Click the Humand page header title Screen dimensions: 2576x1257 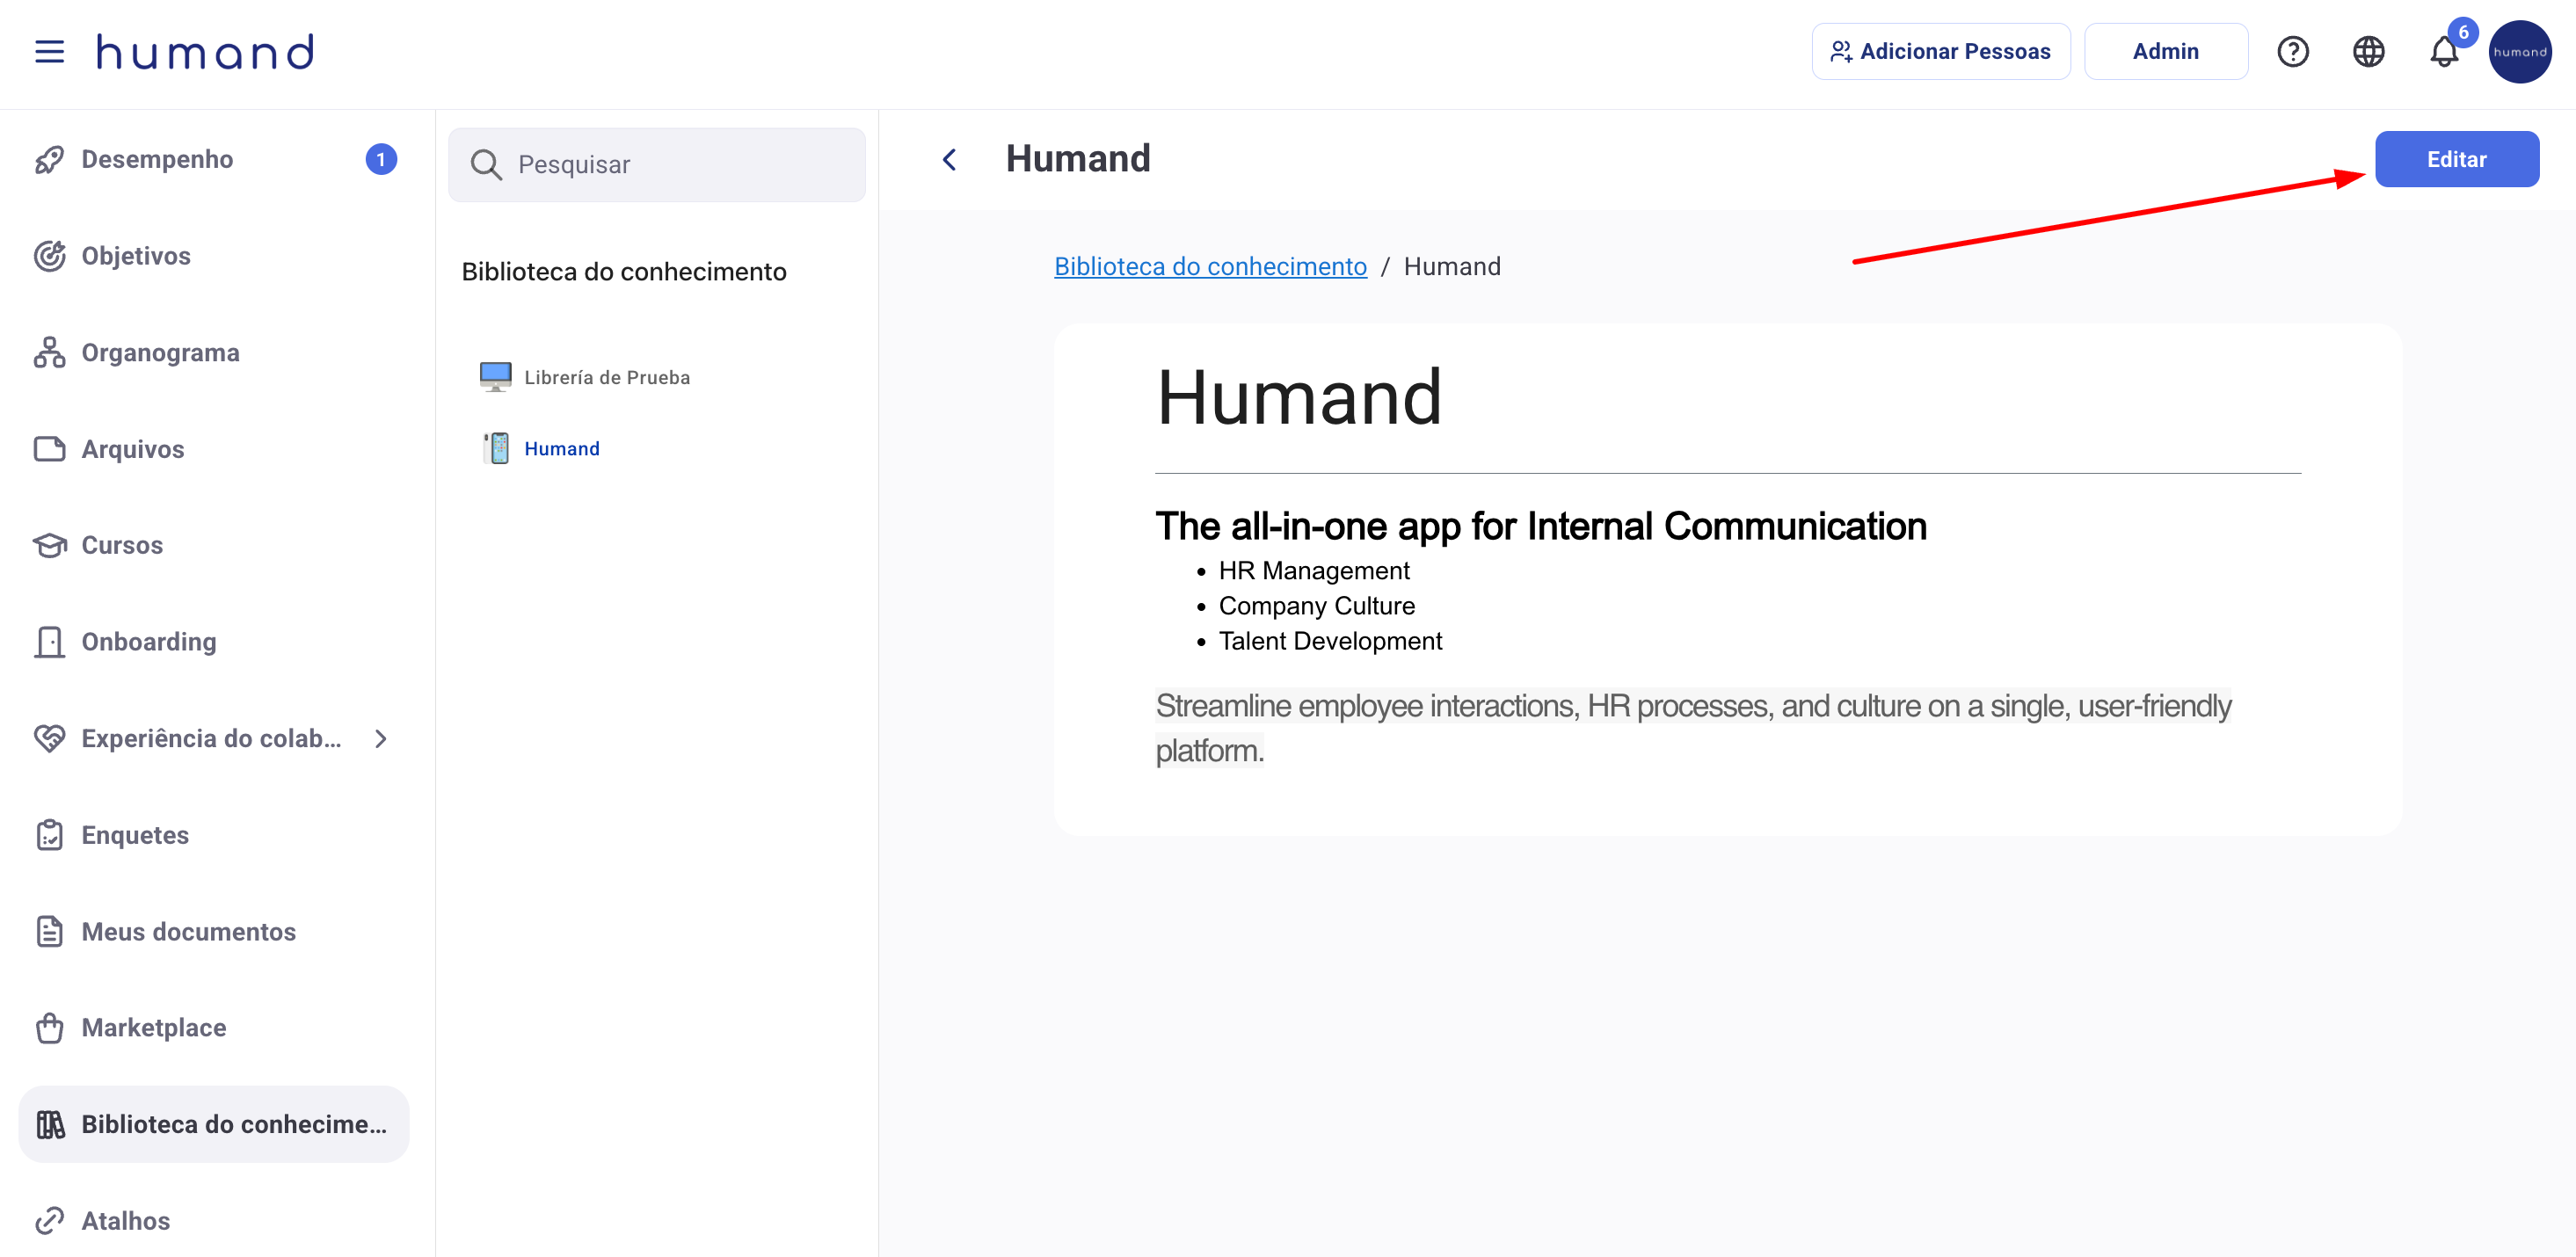point(1078,159)
